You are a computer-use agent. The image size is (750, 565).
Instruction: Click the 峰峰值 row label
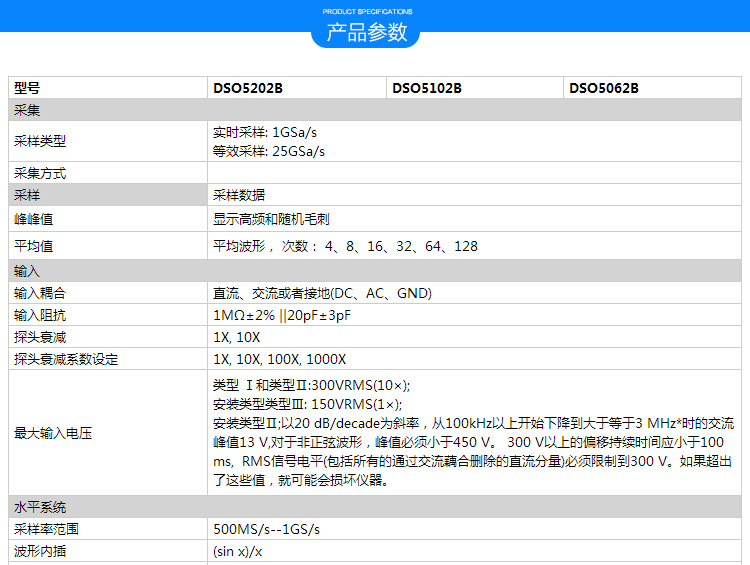click(33, 218)
